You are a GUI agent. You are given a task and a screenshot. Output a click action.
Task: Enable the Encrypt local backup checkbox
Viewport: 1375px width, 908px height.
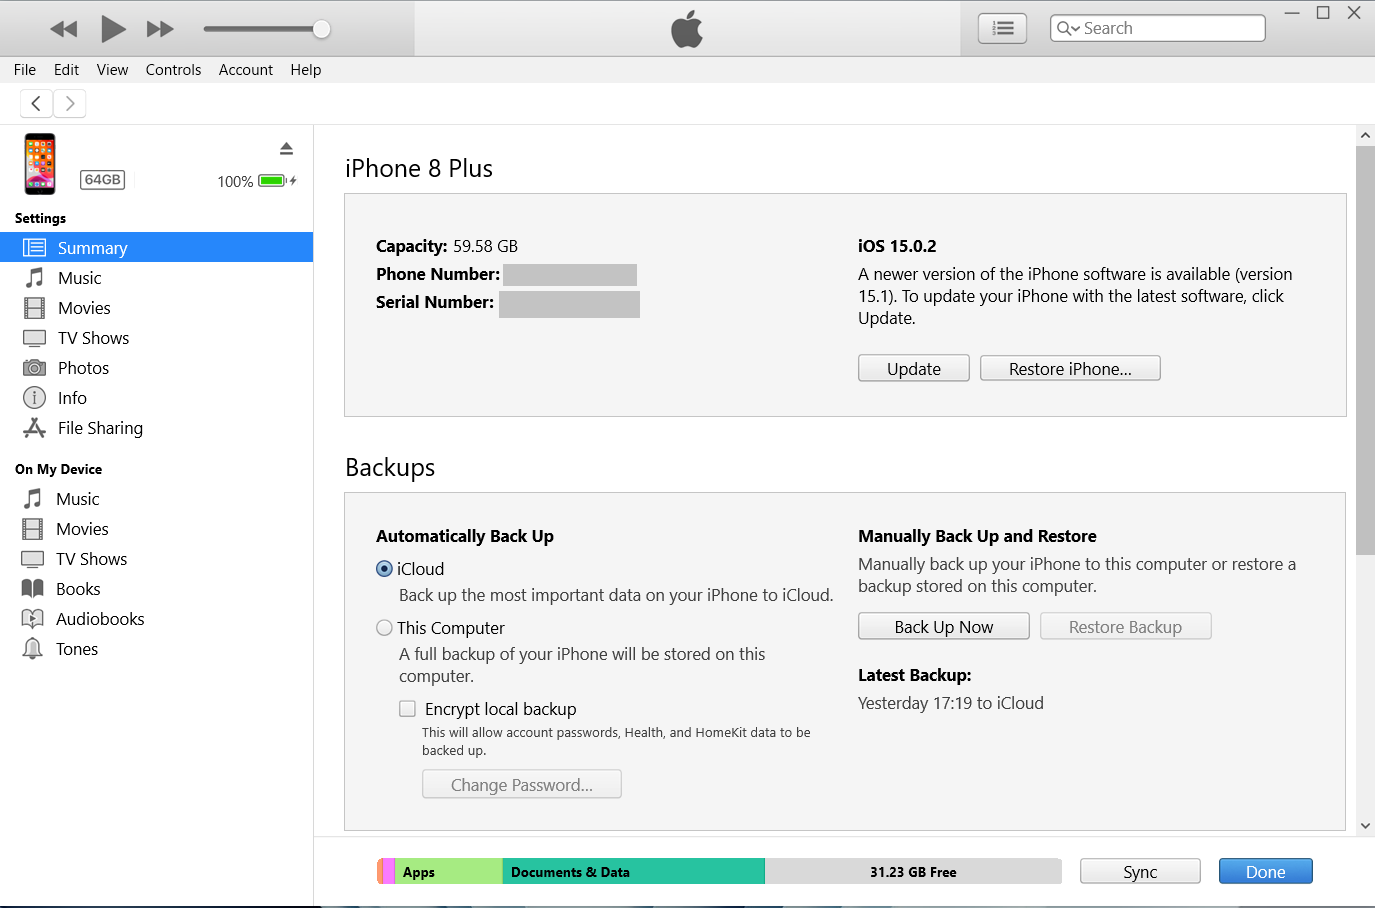click(407, 709)
